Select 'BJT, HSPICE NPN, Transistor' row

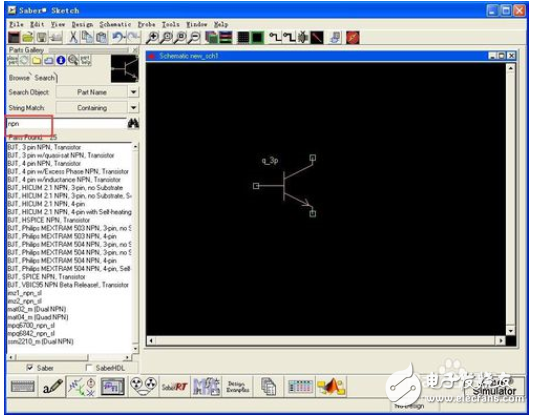click(69, 220)
